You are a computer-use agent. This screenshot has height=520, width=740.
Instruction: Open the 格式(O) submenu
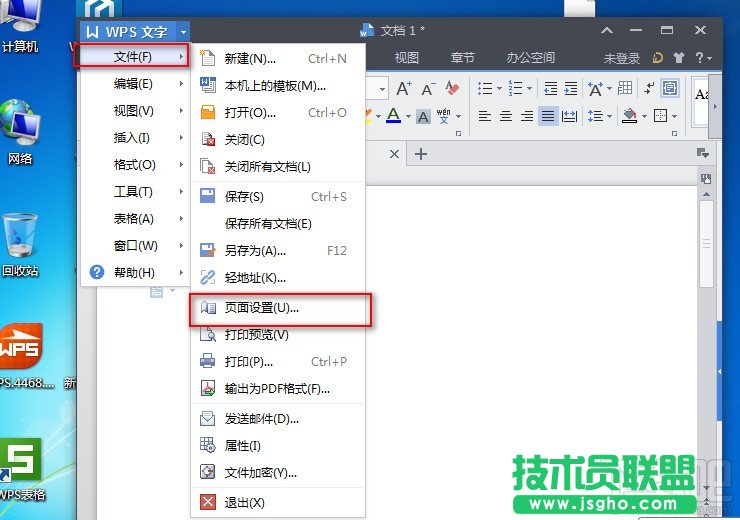tap(134, 165)
